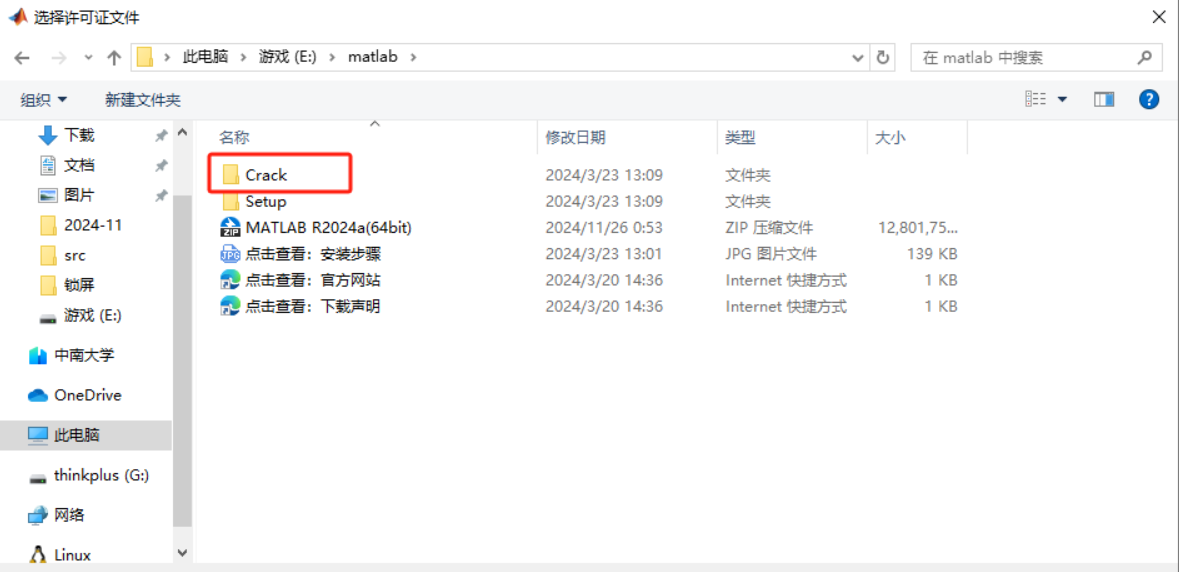Select 此电脑 in the sidebar
The width and height of the screenshot is (1179, 572).
(x=86, y=435)
